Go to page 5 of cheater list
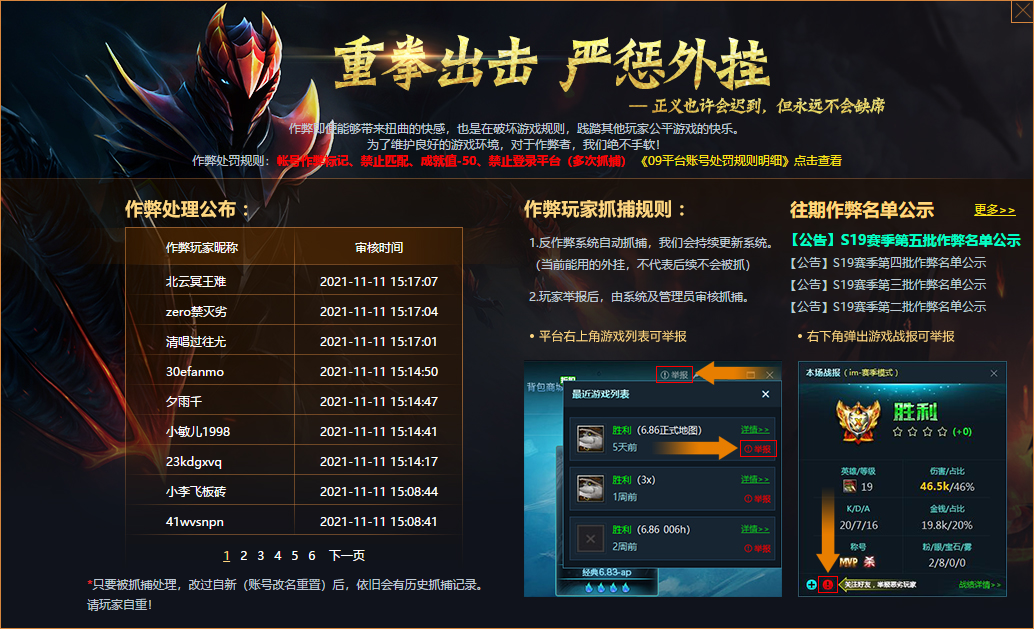 (295, 555)
